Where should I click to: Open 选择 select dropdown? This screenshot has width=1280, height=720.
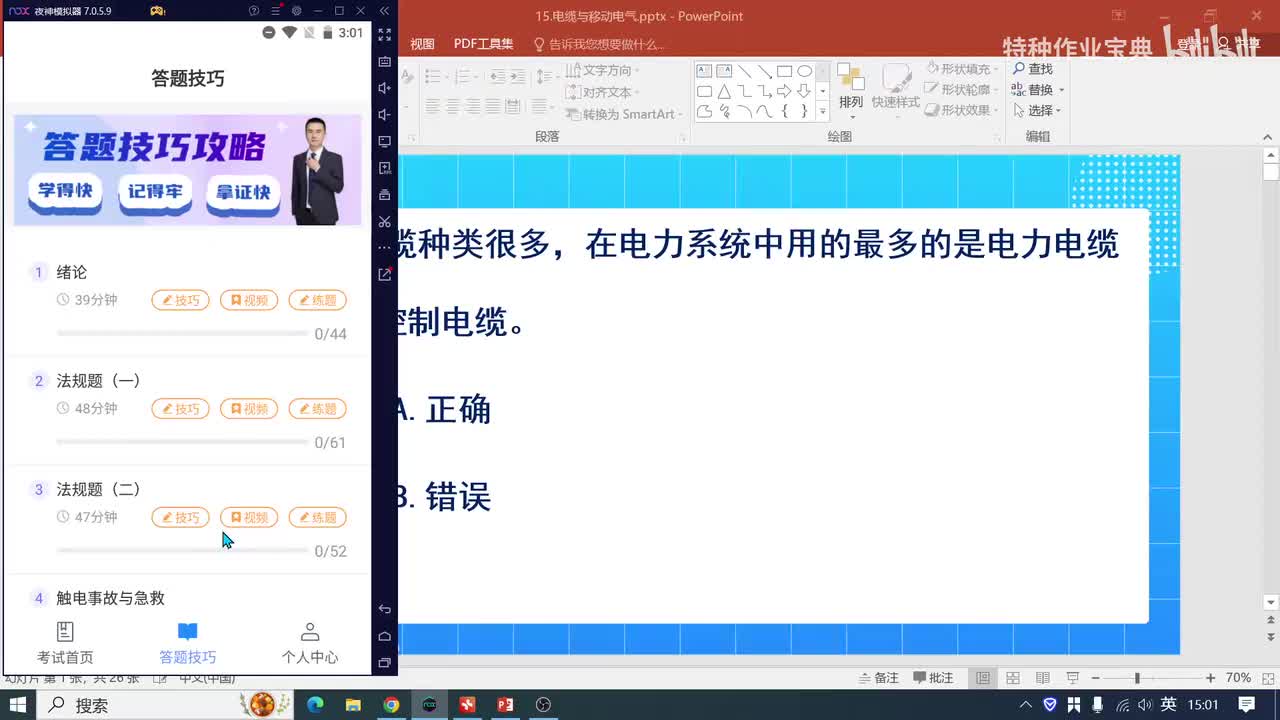pyautogui.click(x=1037, y=111)
